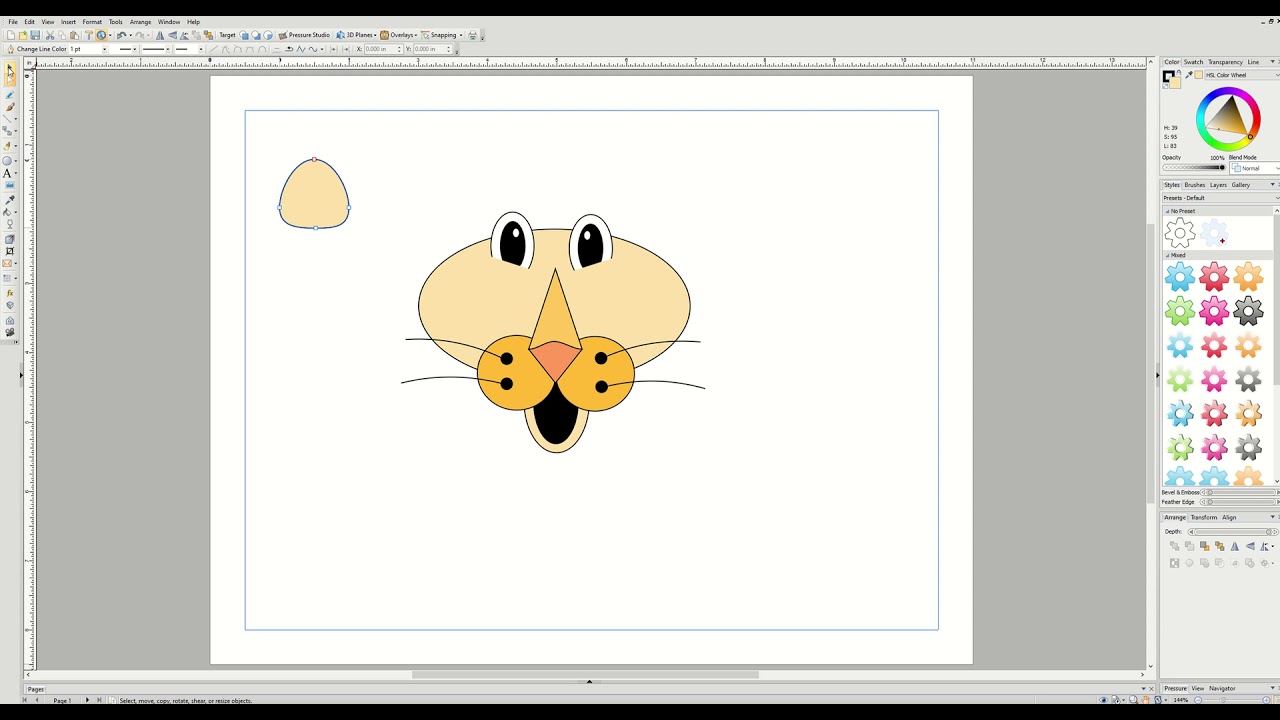This screenshot has height=720, width=1280.
Task: Open the Insert menu
Action: click(x=68, y=22)
